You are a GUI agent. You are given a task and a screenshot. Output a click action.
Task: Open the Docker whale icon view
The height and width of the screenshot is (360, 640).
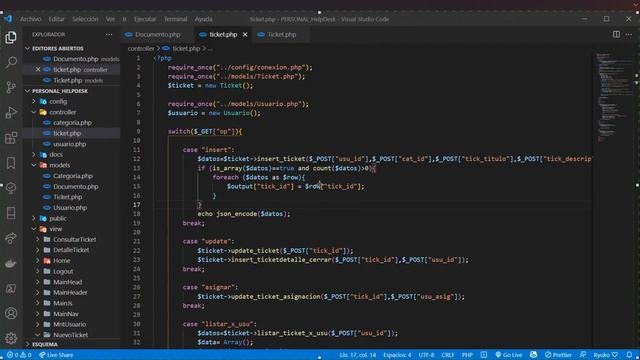pyautogui.click(x=11, y=263)
